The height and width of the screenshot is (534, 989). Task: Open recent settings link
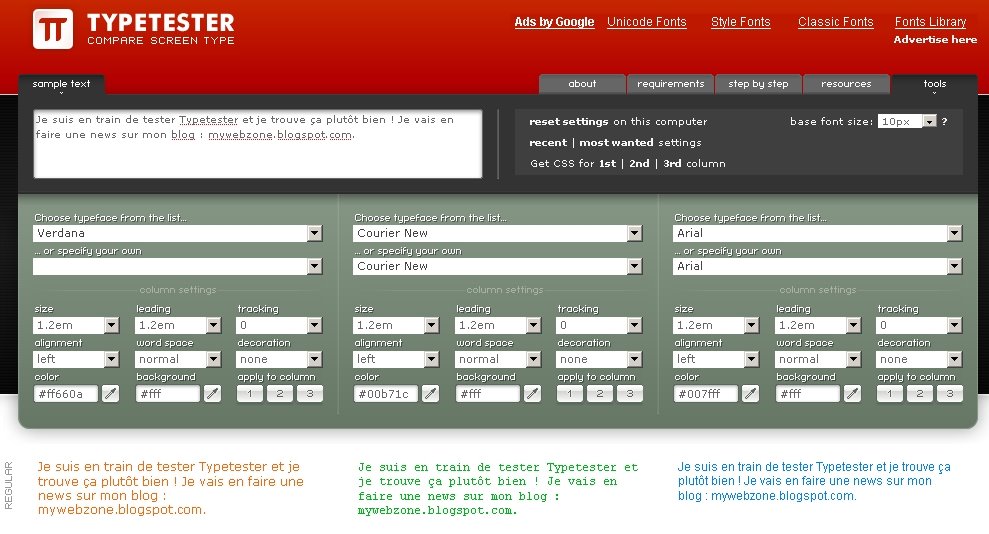[547, 142]
